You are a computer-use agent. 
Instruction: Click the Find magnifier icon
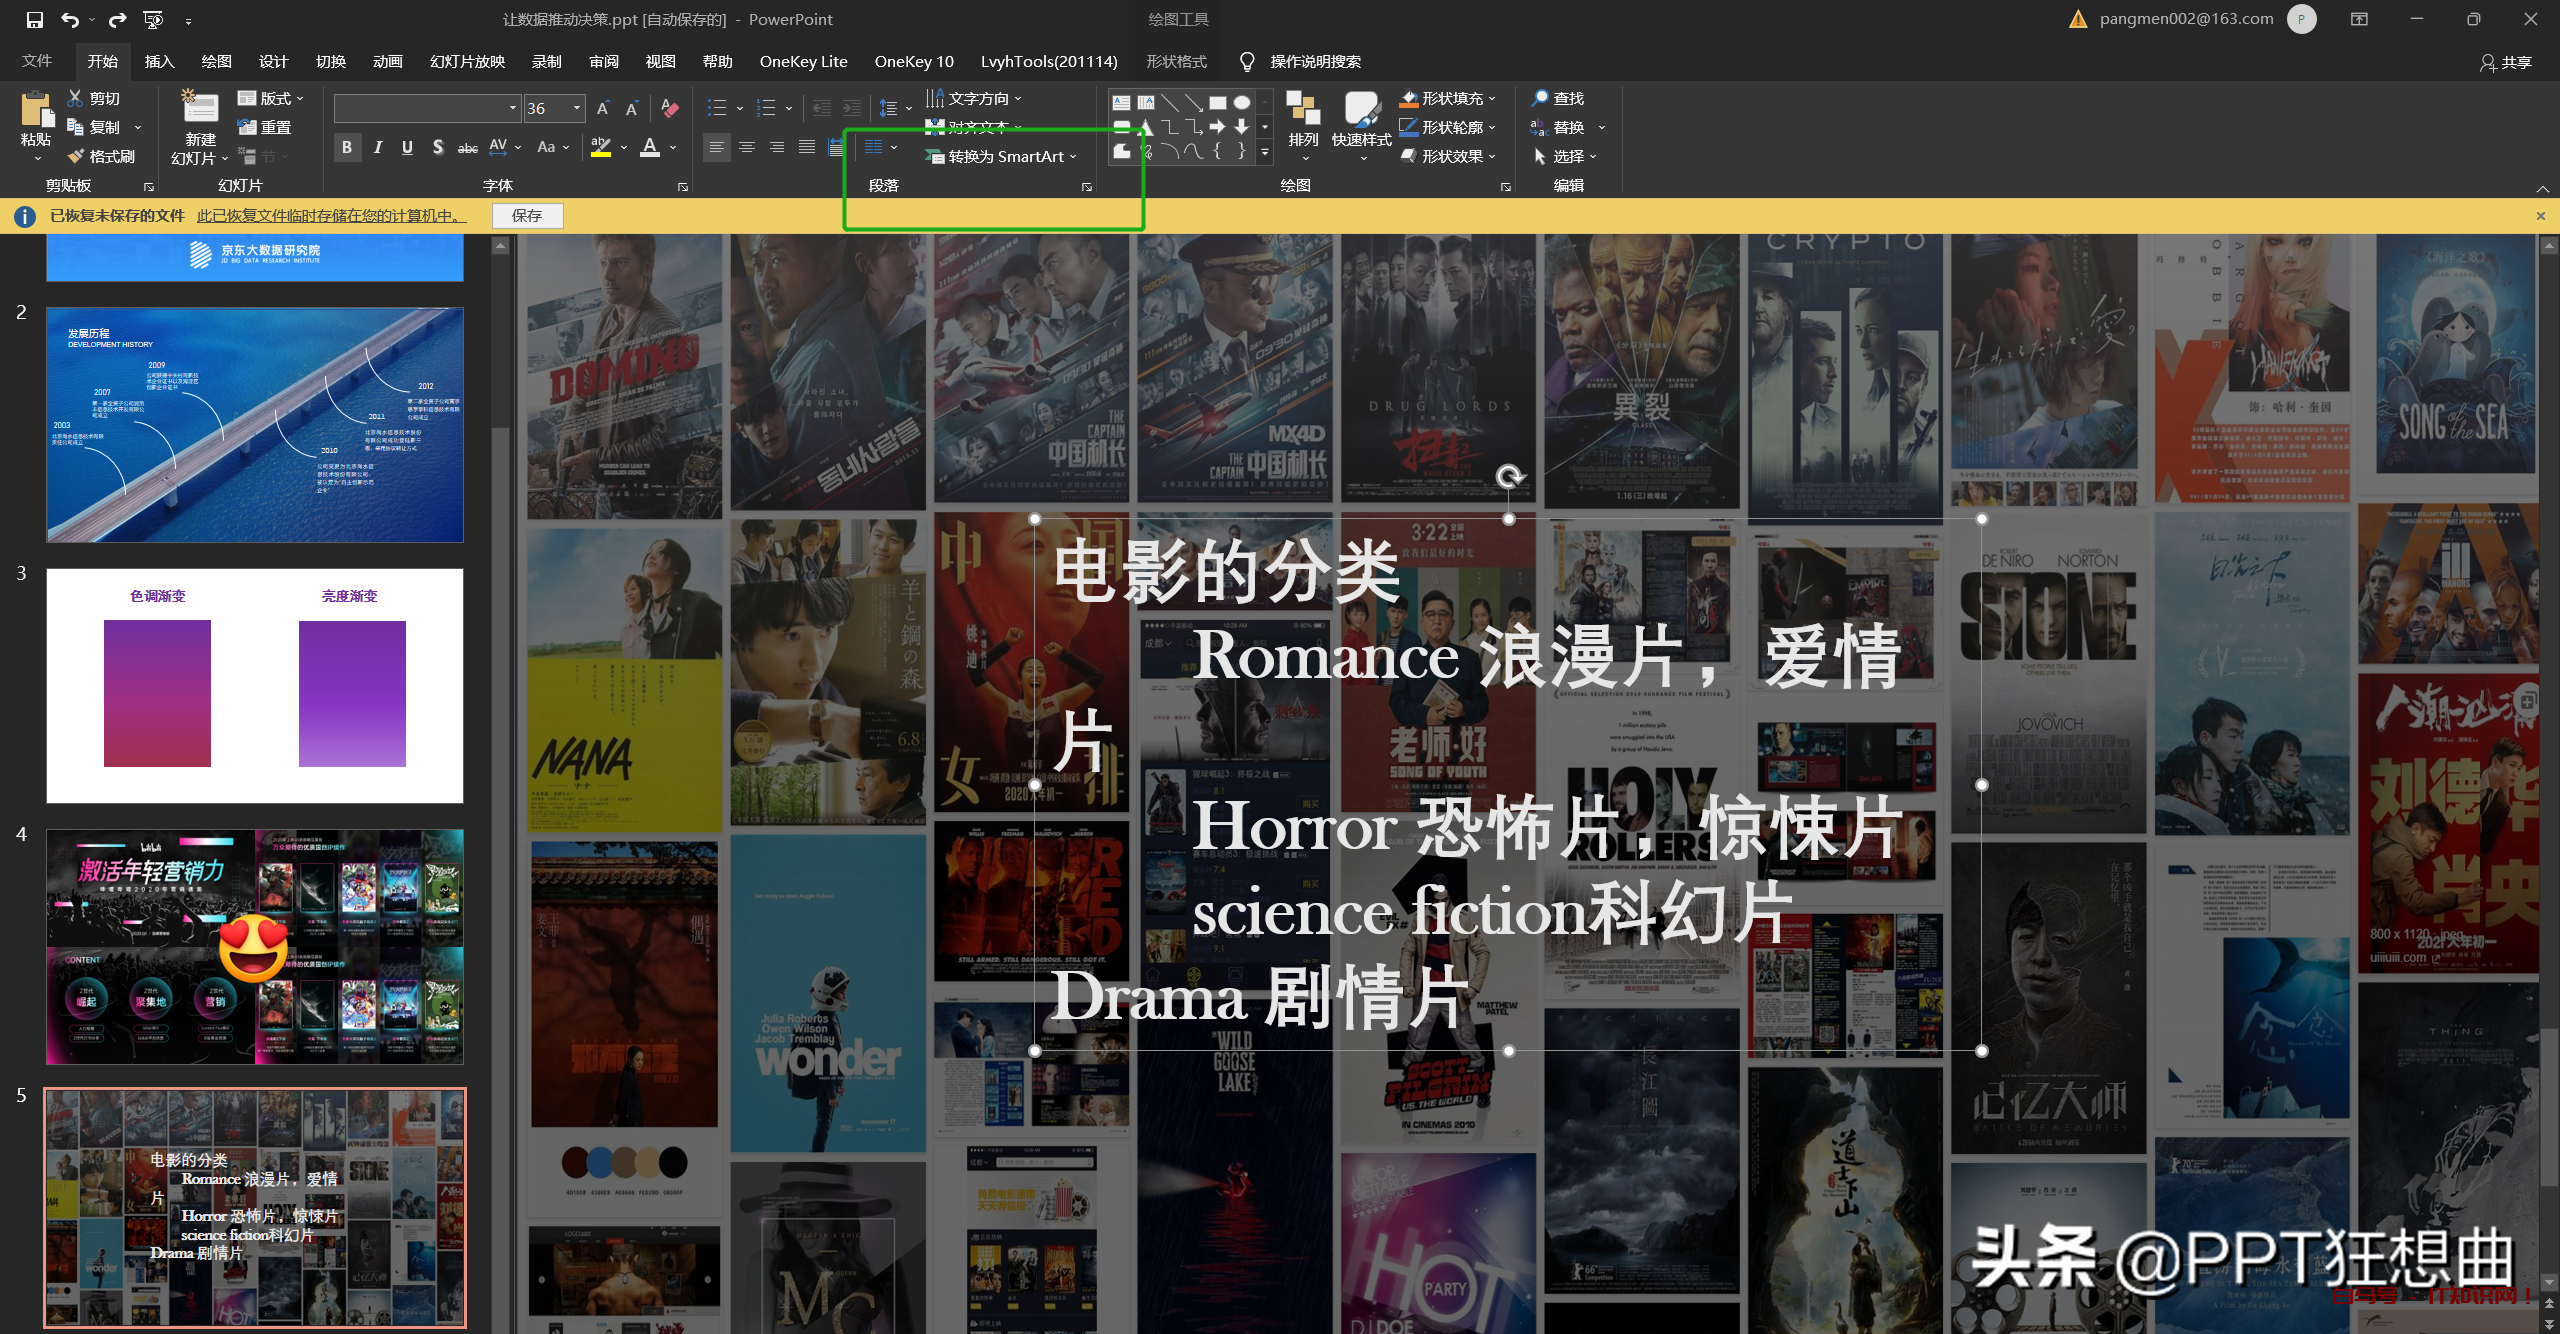[x=1540, y=98]
